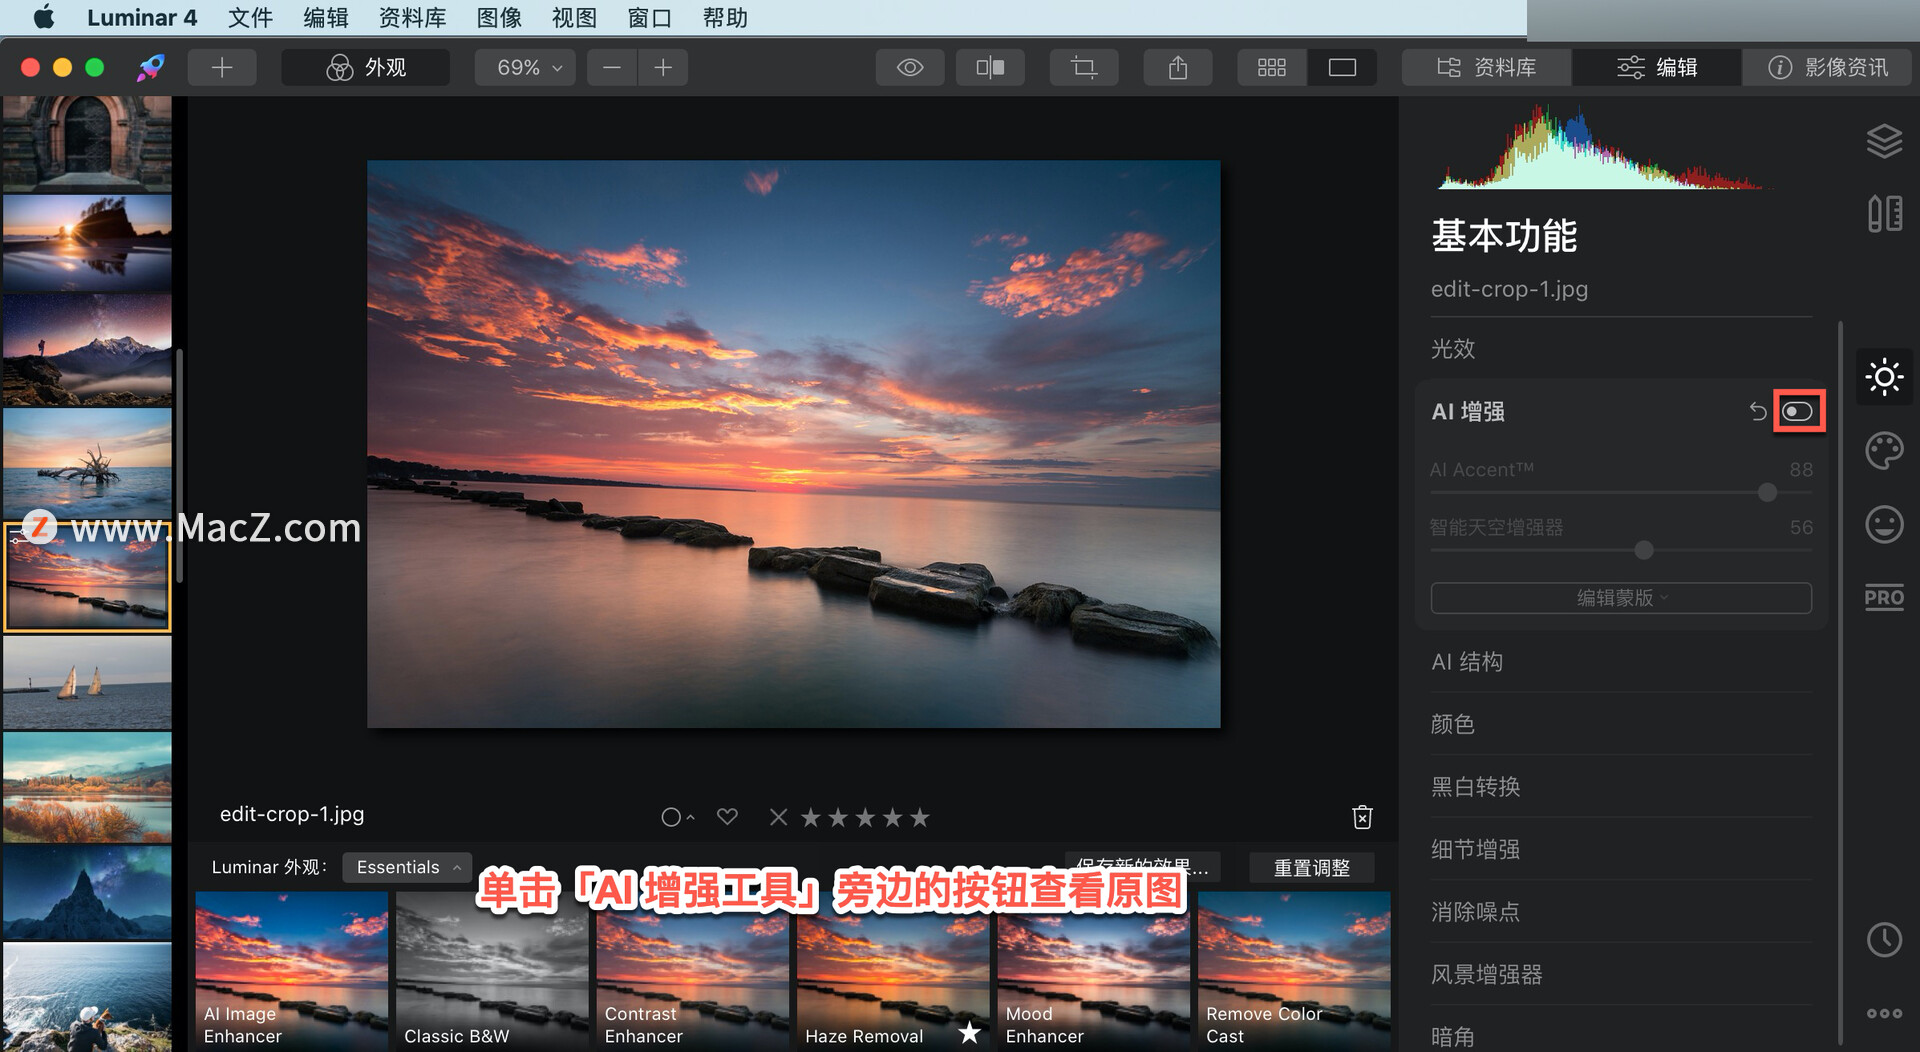This screenshot has height=1052, width=1920.
Task: Delete image with trash icon
Action: [1362, 817]
